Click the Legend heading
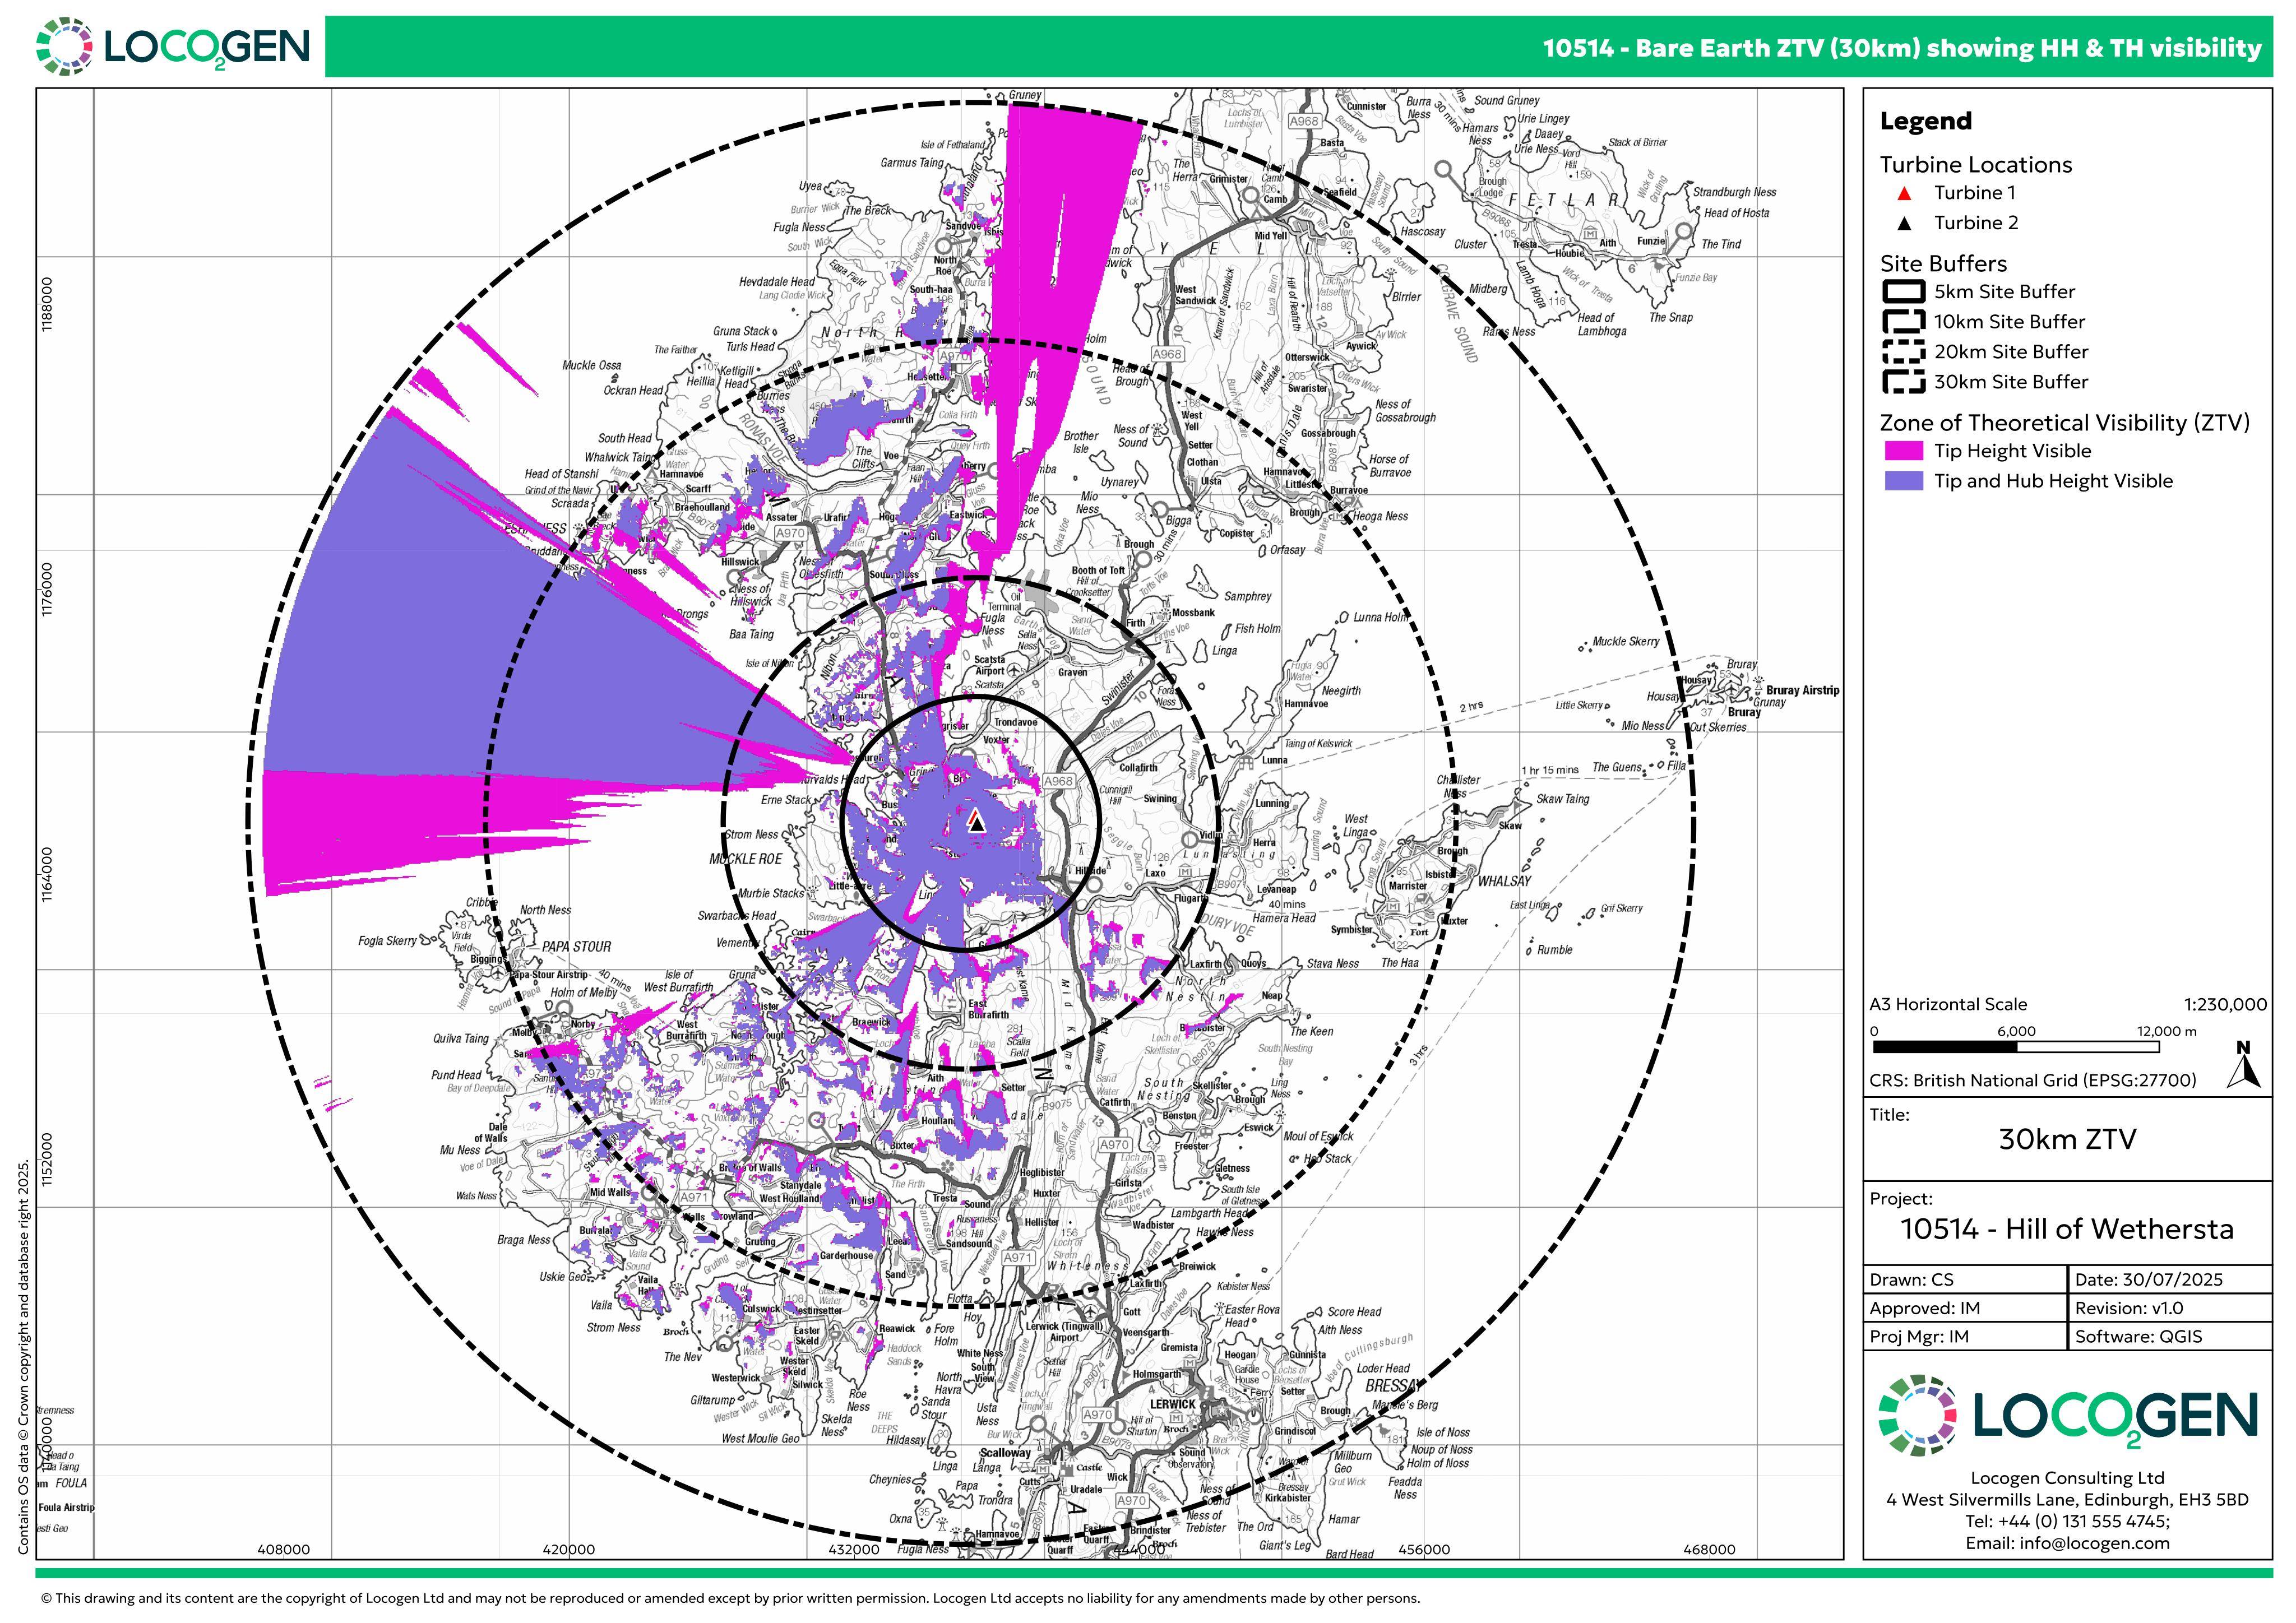This screenshot has width=2296, height=1623. pos(1926,121)
